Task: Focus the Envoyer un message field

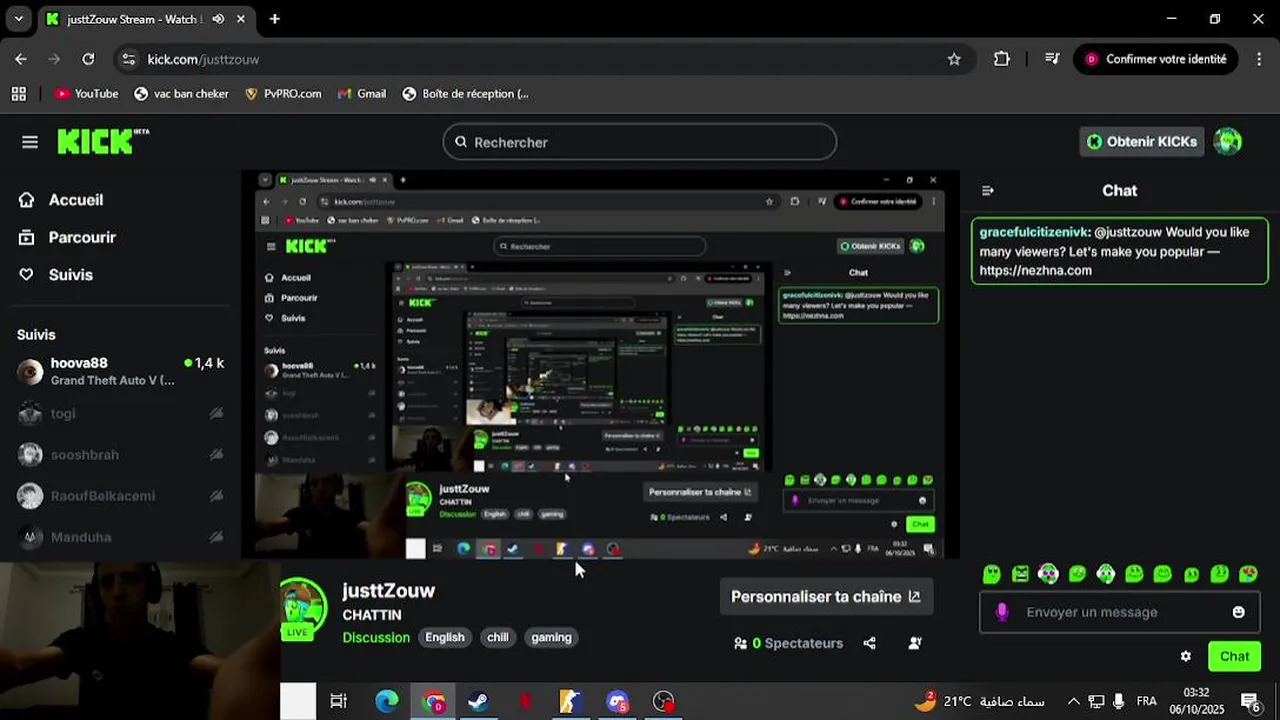Action: click(x=1120, y=612)
